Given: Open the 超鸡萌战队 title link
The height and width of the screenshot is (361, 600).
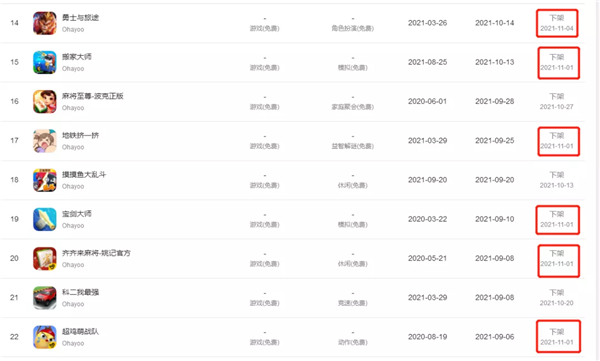Looking at the screenshot, I should 80,332.
